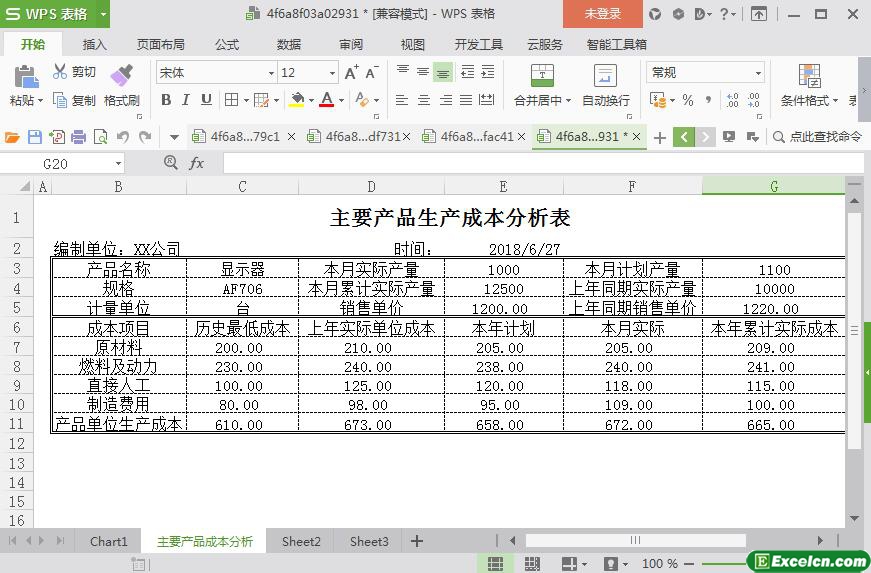Click the decrease indent icon
Screen dimensions: 871x573
coord(468,72)
